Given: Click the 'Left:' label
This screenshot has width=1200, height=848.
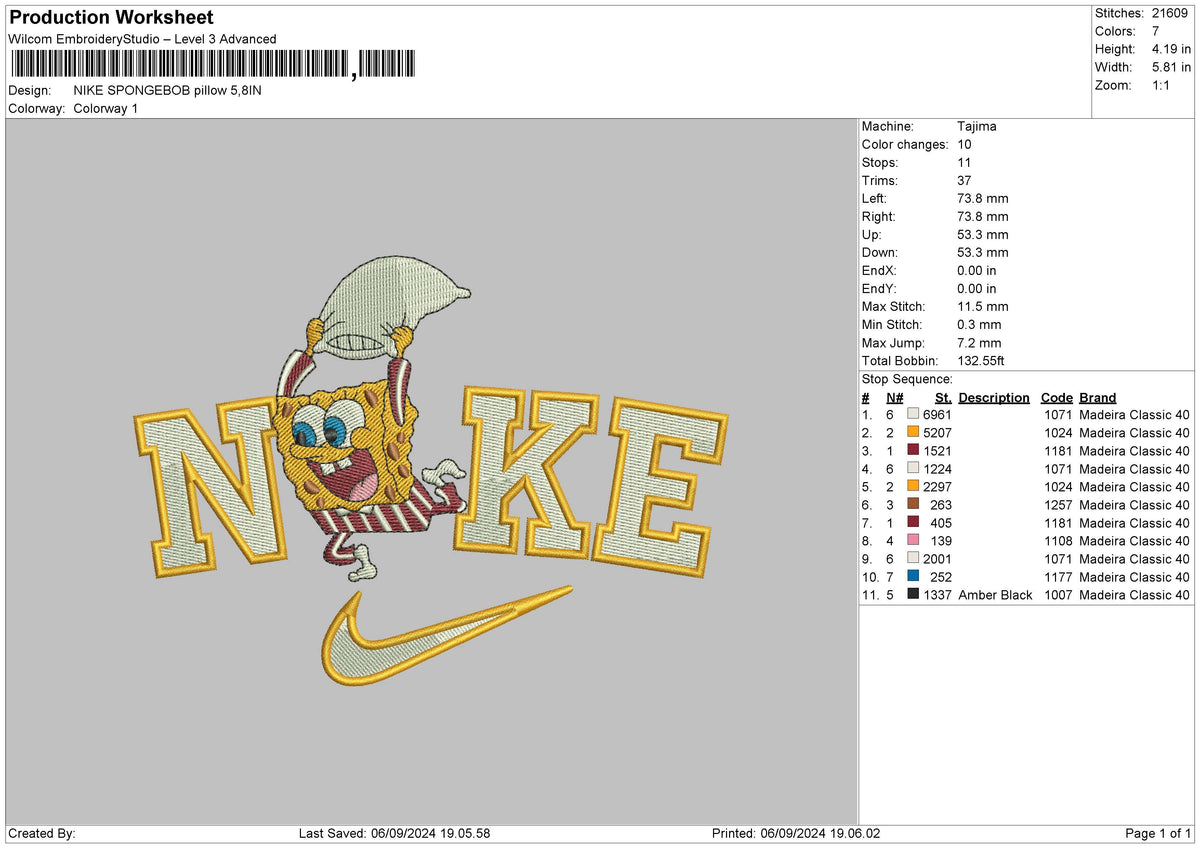Looking at the screenshot, I should click(875, 199).
